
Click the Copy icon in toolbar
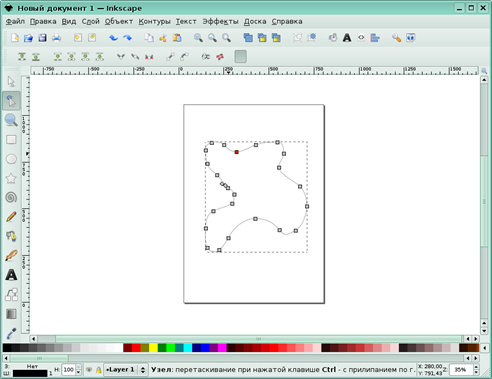point(149,38)
